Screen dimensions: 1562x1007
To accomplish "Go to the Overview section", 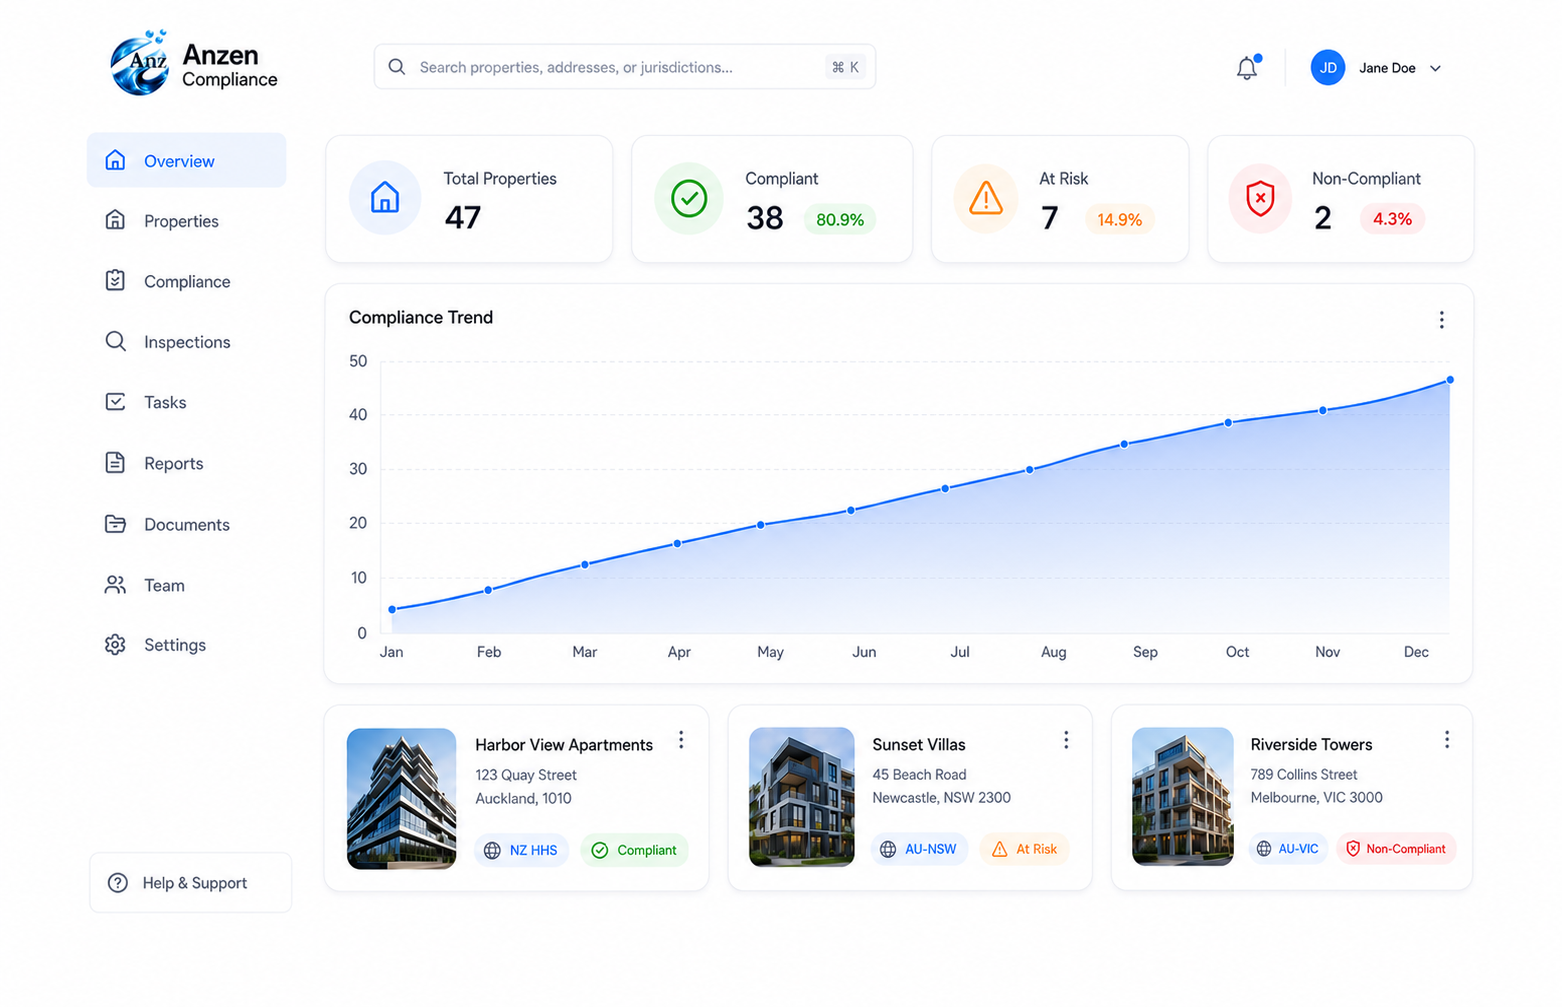I will [x=186, y=160].
